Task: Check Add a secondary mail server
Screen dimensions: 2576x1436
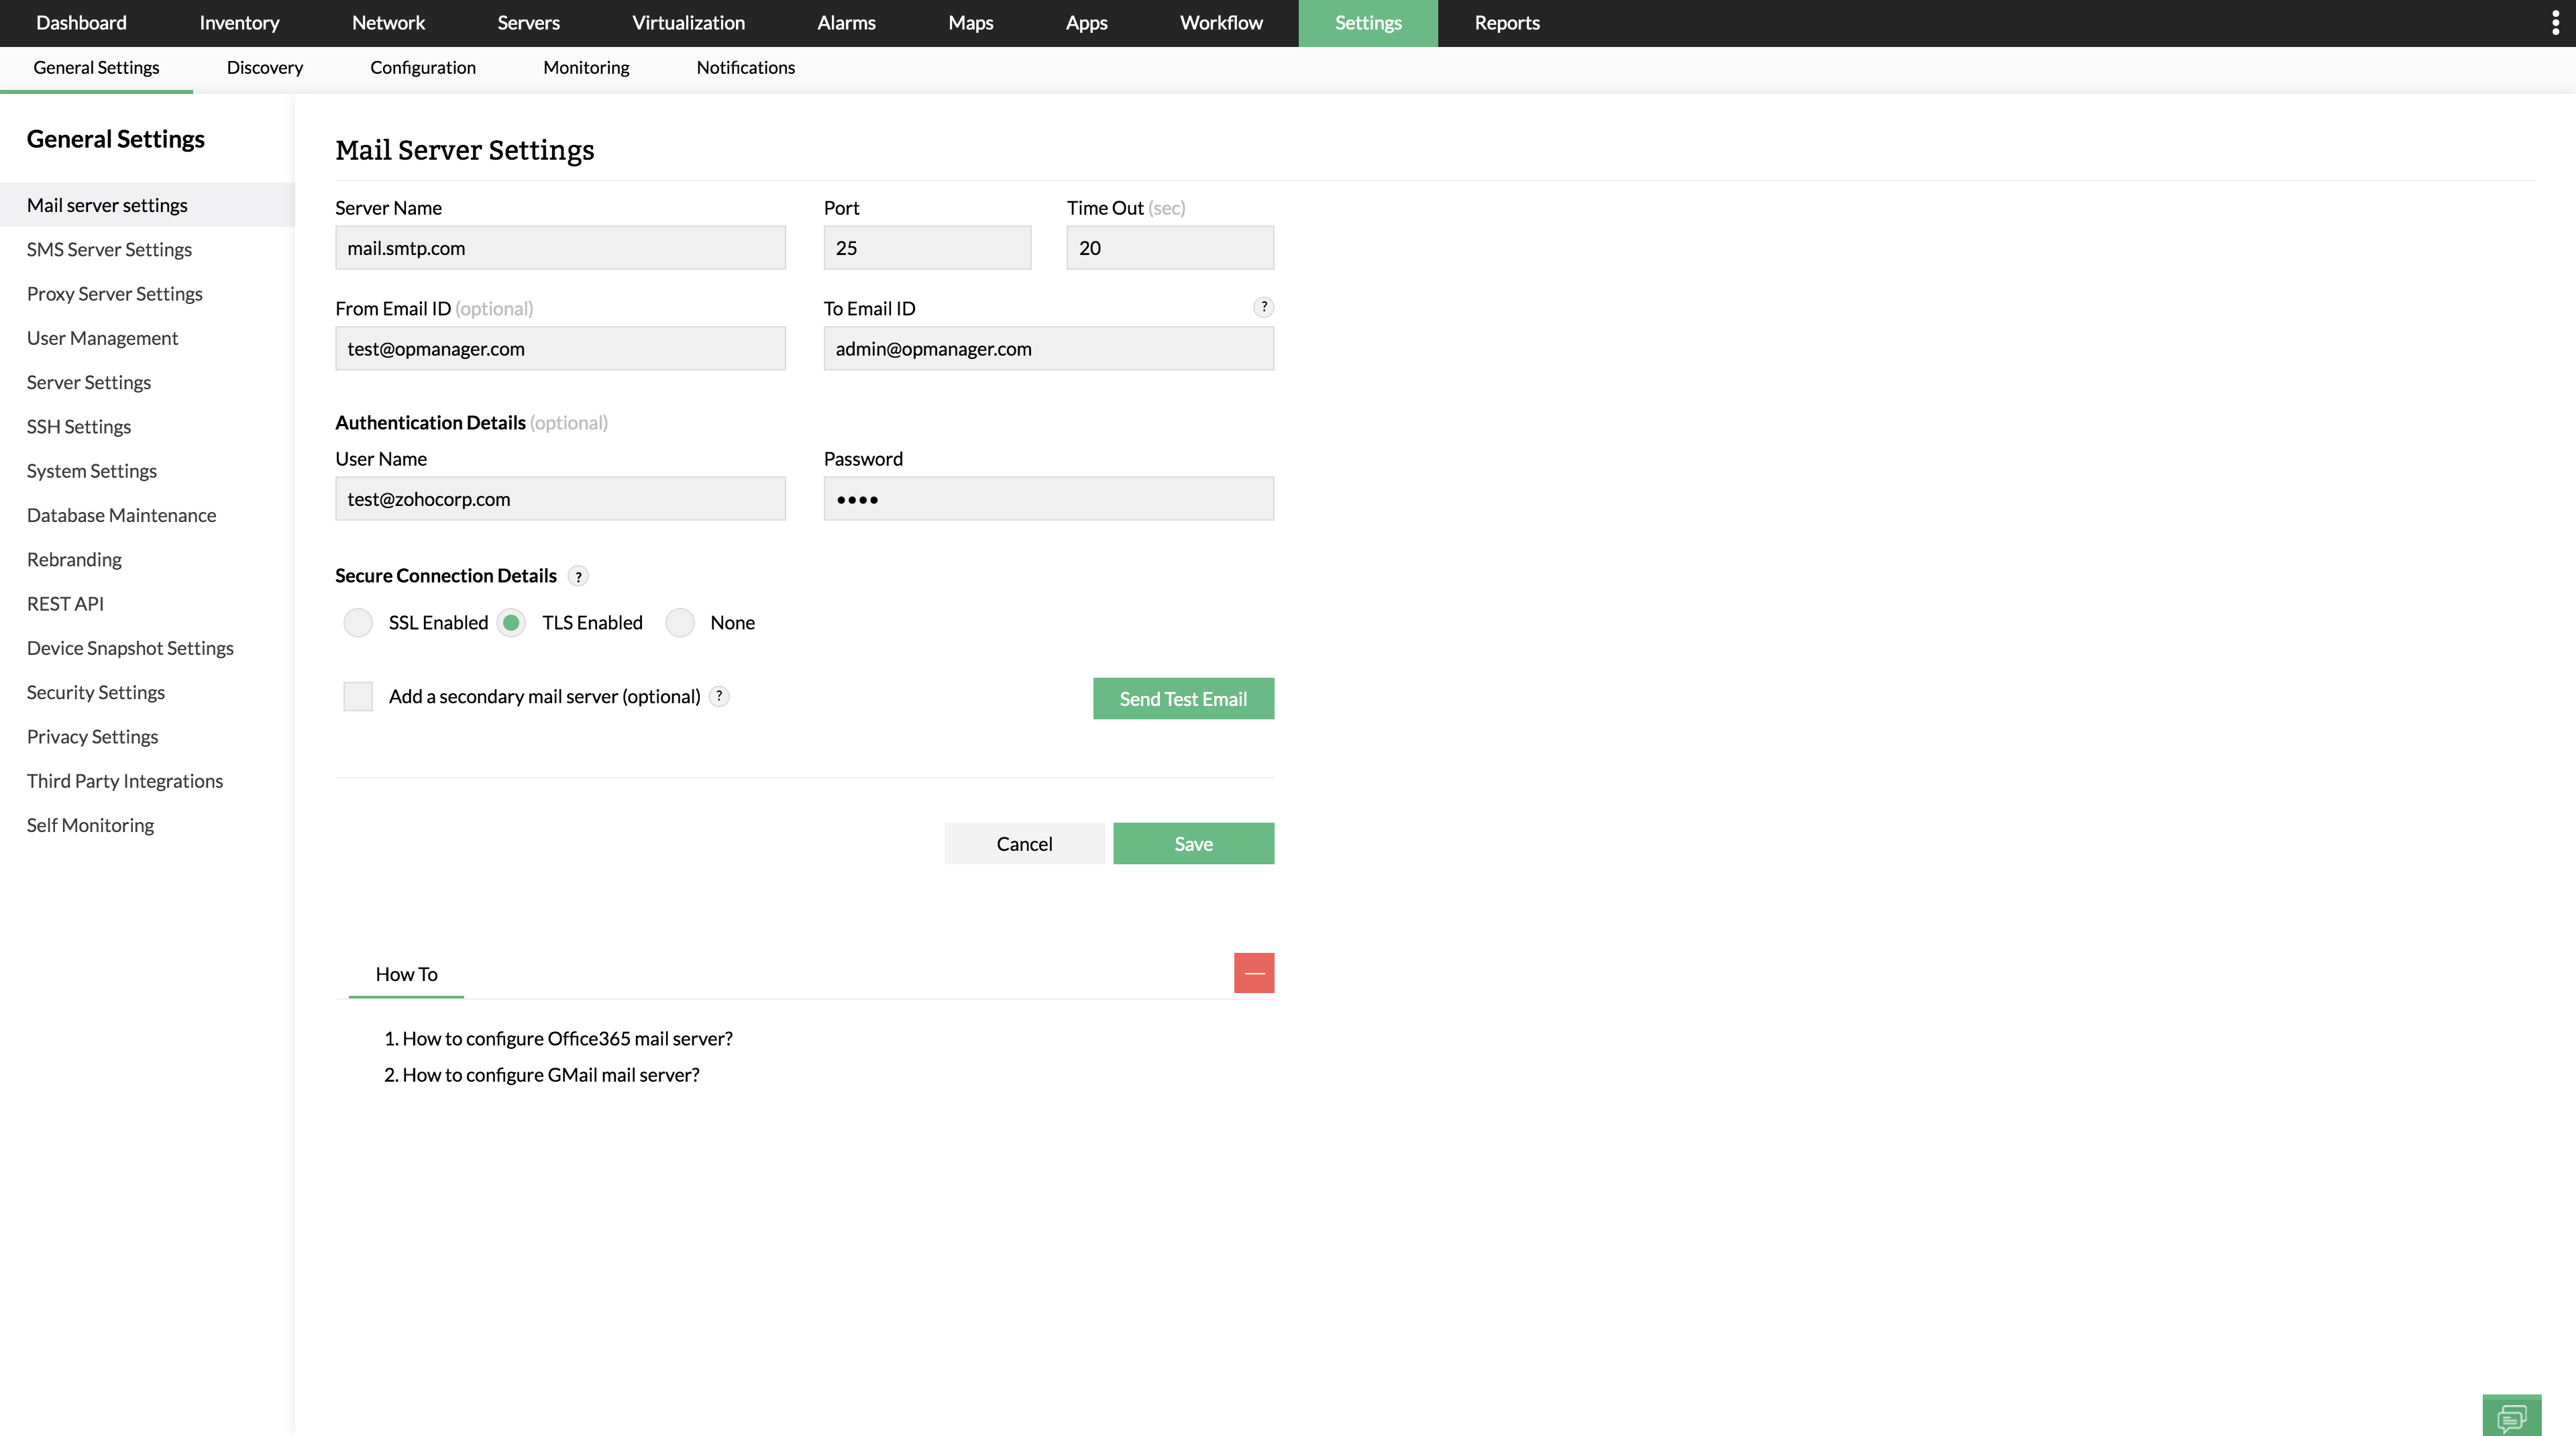Action: (x=358, y=696)
